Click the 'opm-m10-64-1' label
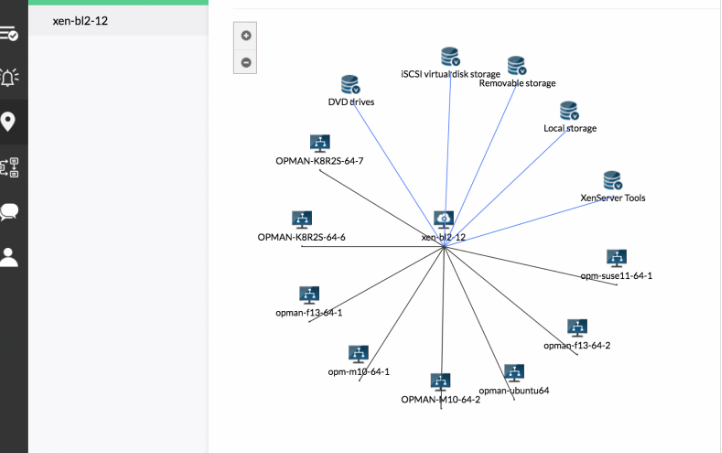 [358, 372]
